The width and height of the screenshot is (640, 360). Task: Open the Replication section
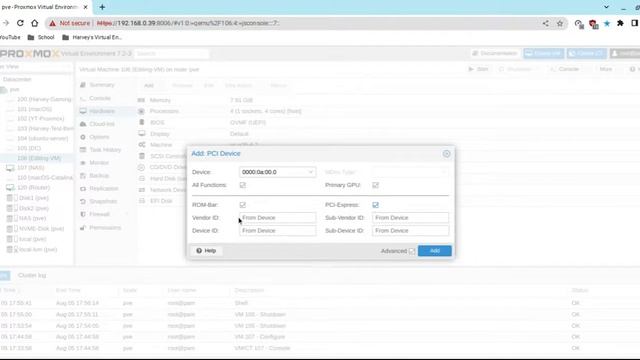pos(104,189)
